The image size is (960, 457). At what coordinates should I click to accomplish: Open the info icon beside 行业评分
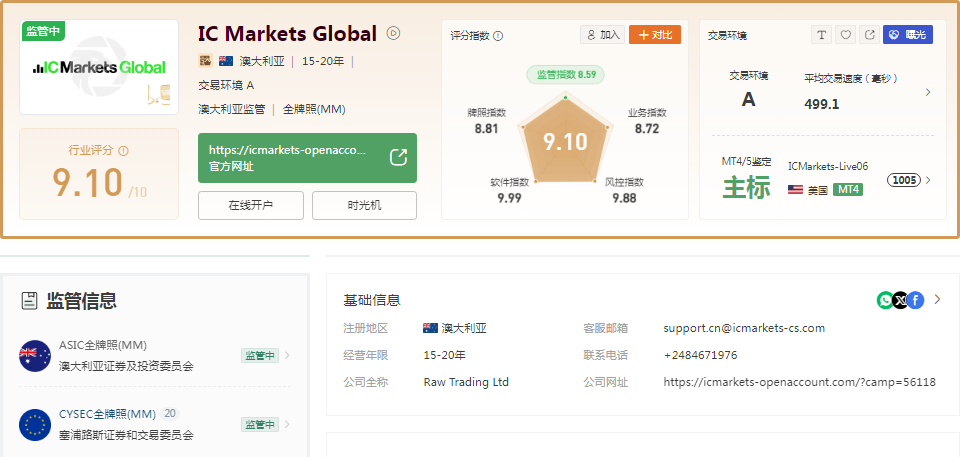click(x=124, y=150)
